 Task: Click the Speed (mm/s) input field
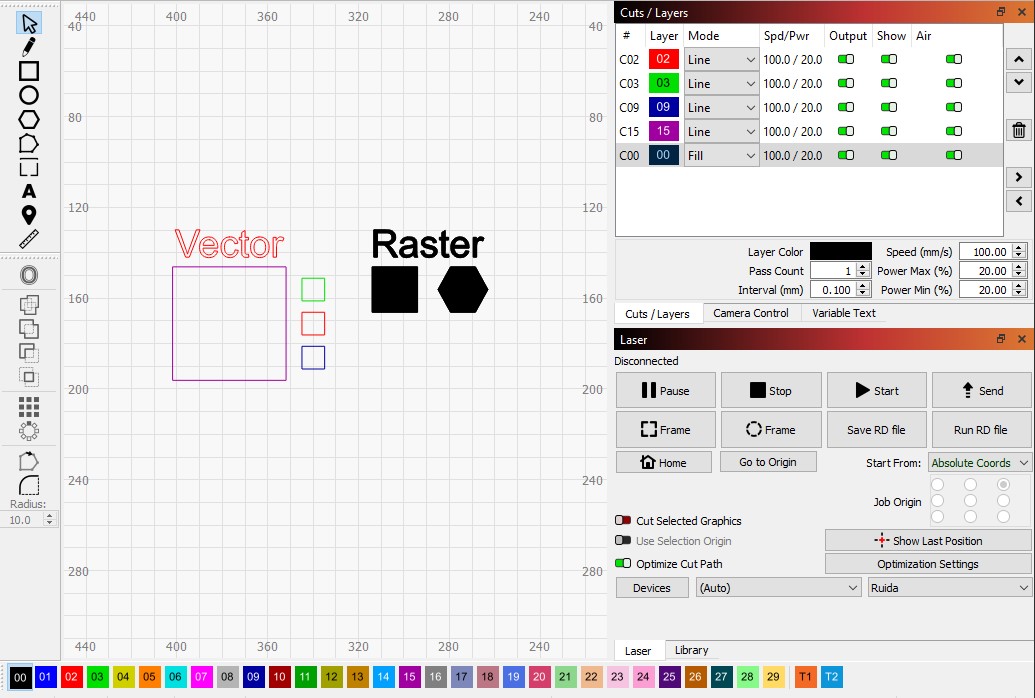click(985, 252)
